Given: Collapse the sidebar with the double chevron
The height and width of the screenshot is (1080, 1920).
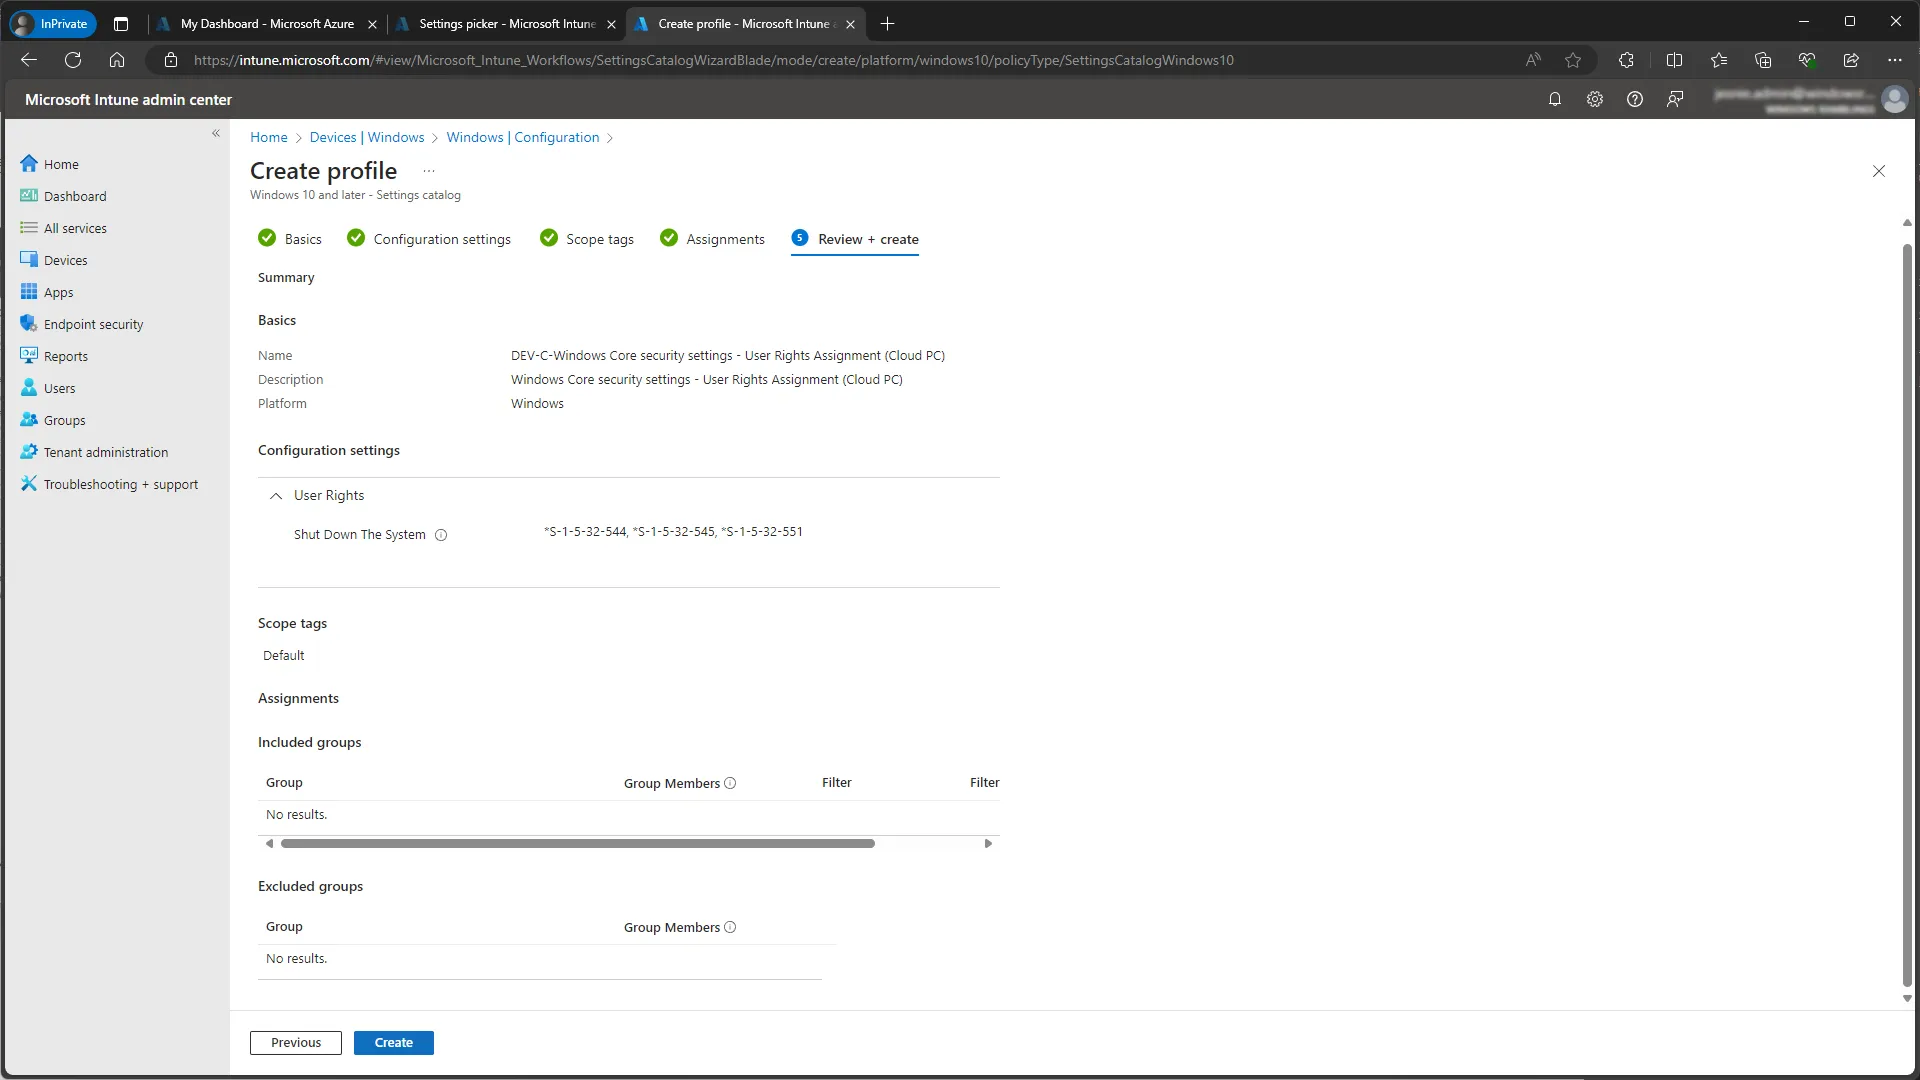Looking at the screenshot, I should pyautogui.click(x=216, y=133).
